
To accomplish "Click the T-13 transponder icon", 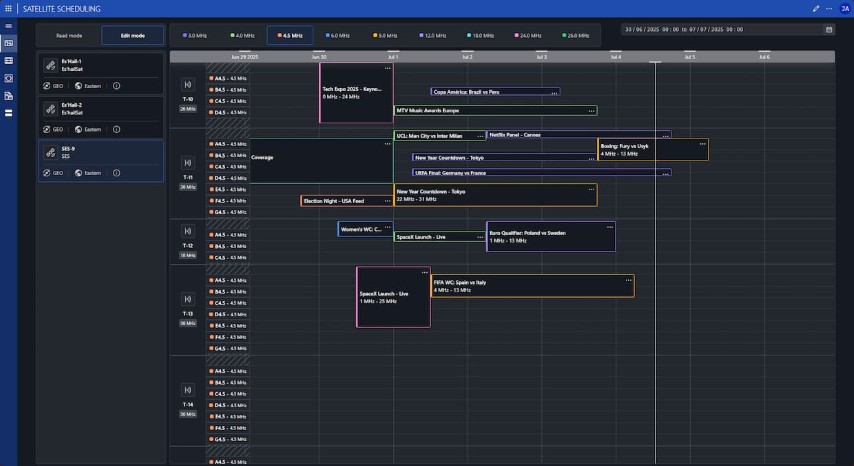I will (x=187, y=299).
